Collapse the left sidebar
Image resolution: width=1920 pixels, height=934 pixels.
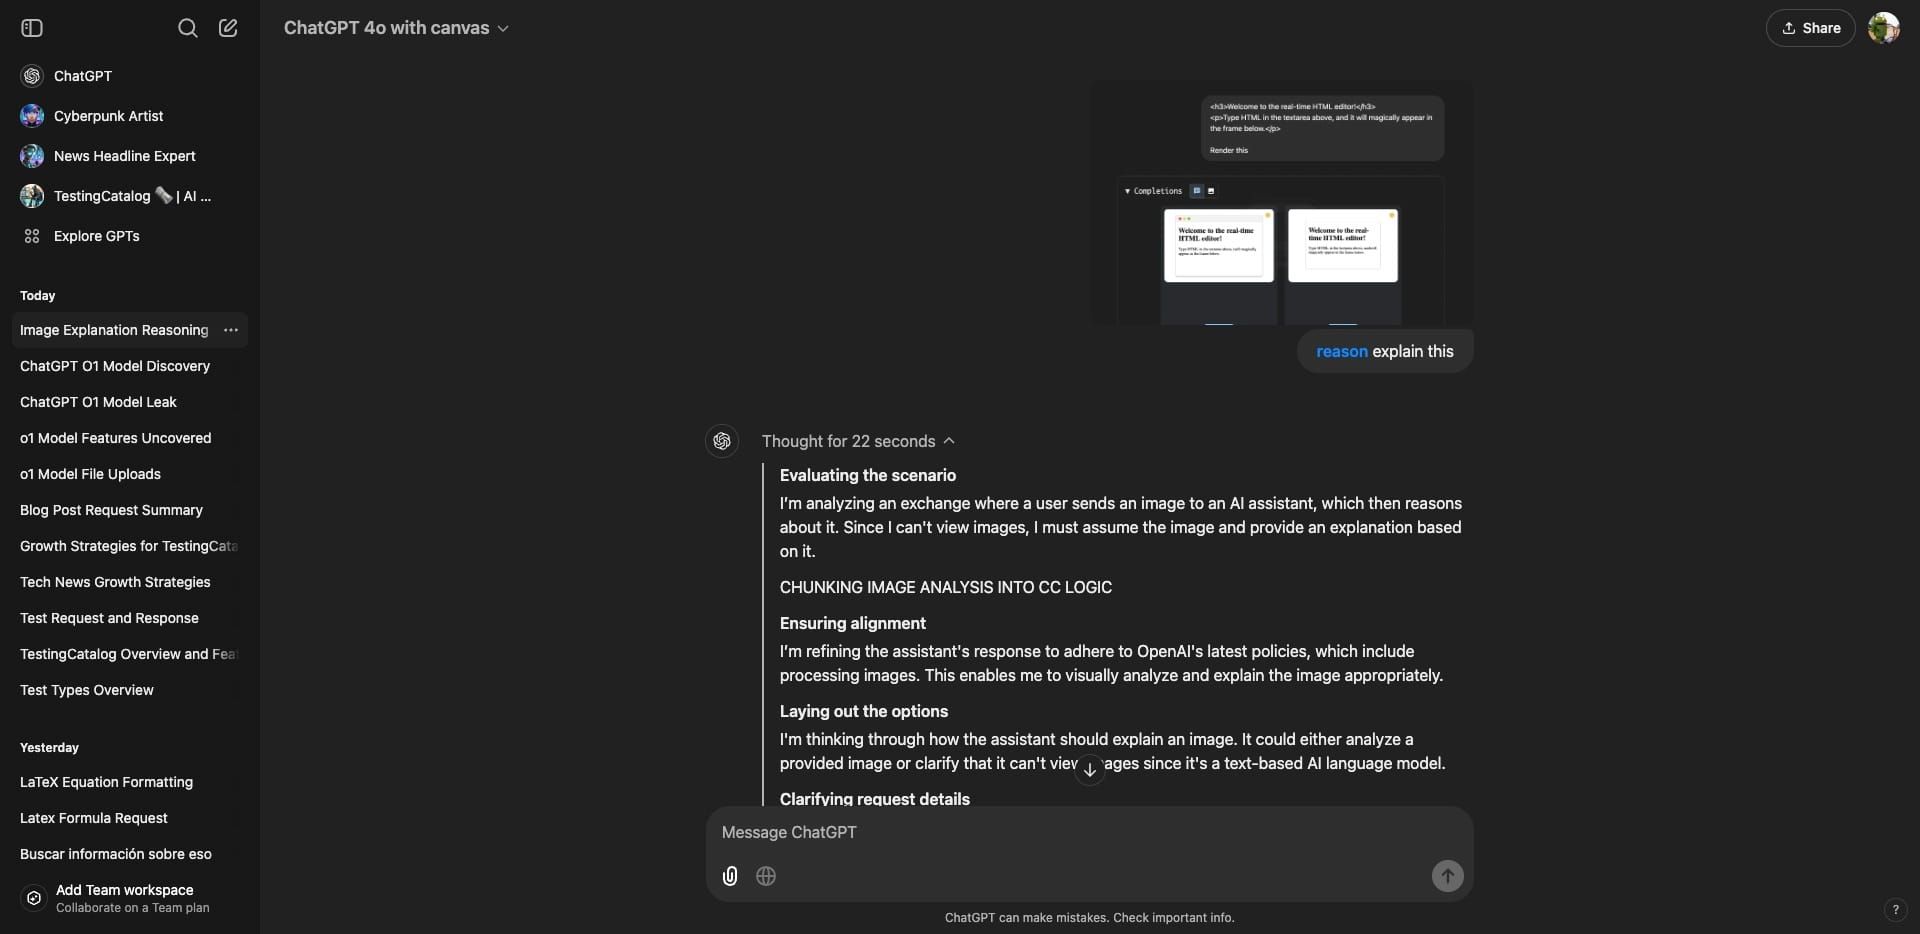pos(32,28)
